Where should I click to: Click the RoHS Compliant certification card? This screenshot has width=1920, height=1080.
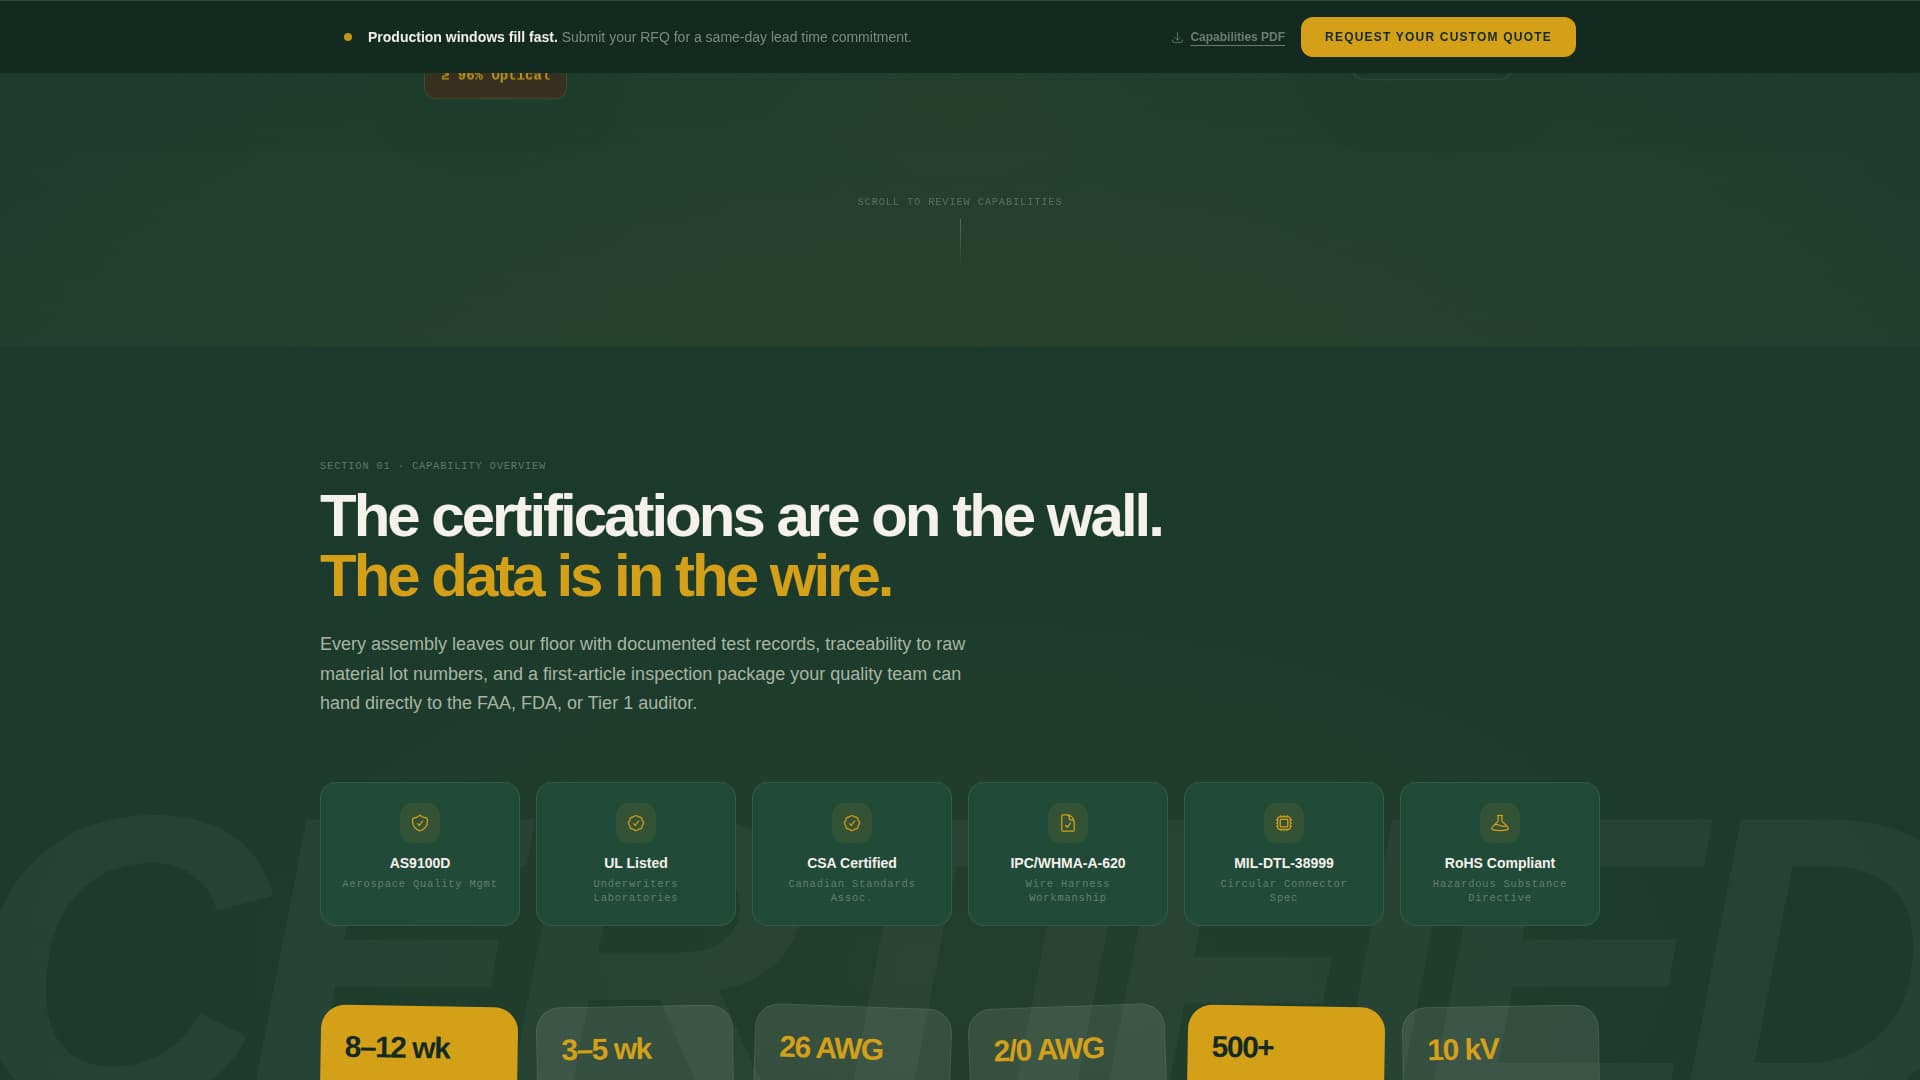pyautogui.click(x=1499, y=853)
